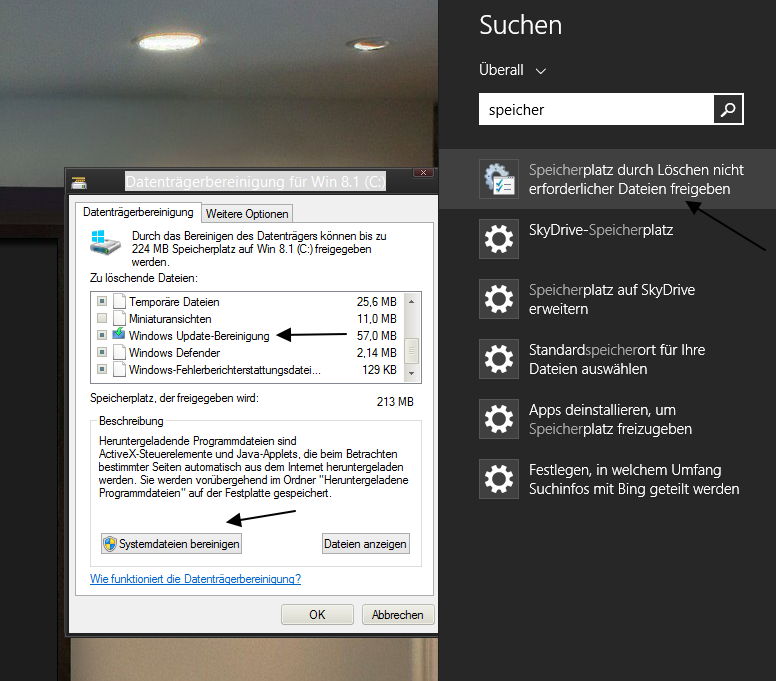Viewport: 776px width, 681px height.
Task: Select the Windows Defender row text
Action: coord(174,353)
